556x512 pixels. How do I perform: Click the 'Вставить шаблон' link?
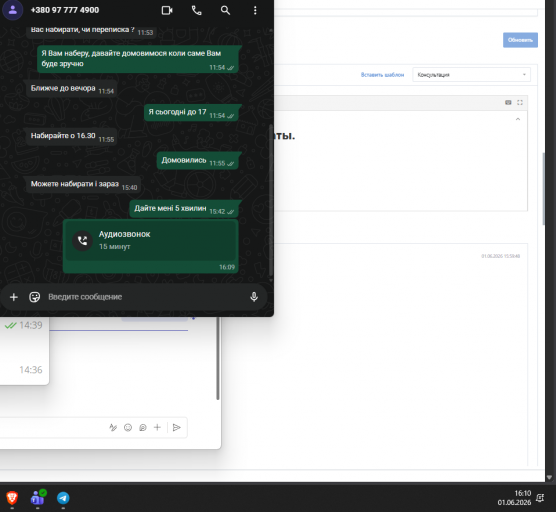(382, 75)
